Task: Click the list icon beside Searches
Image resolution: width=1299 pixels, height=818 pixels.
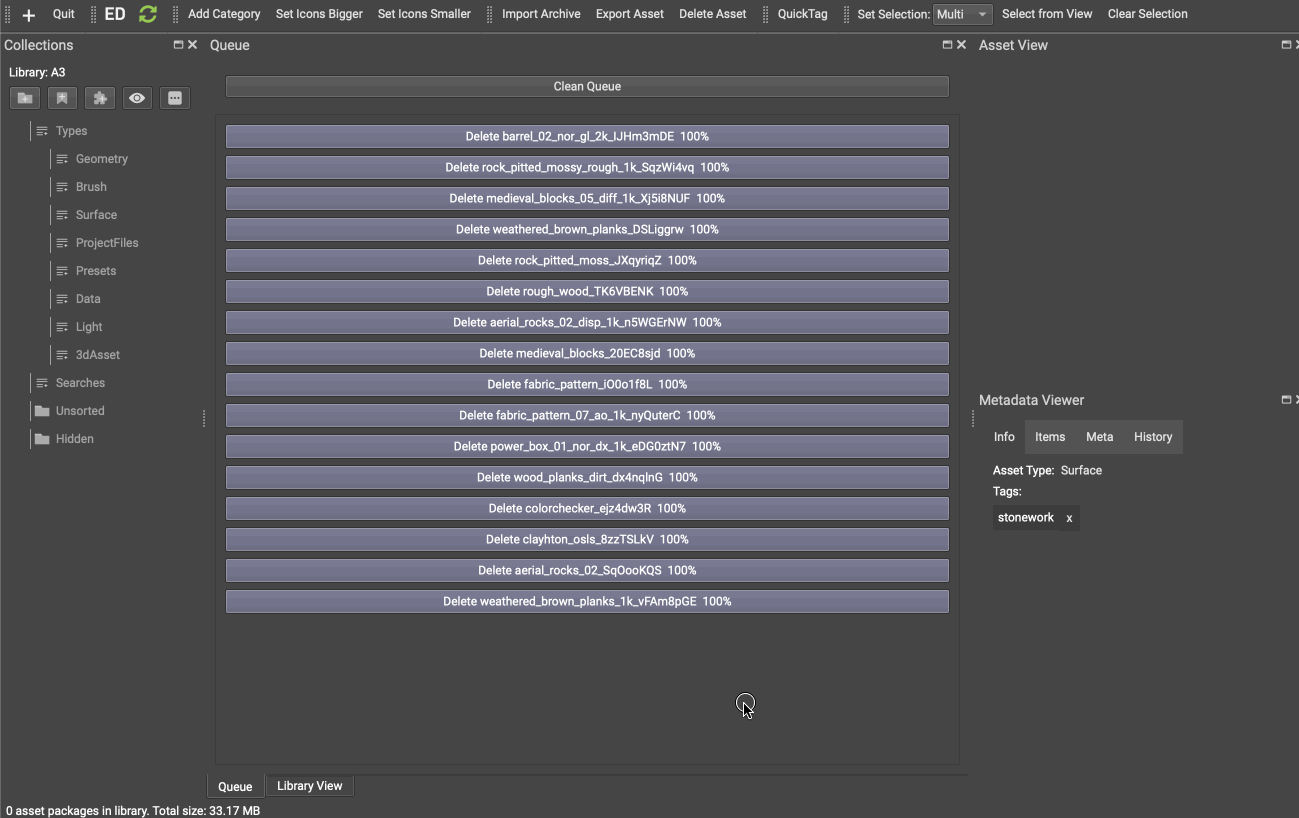Action: tap(42, 383)
